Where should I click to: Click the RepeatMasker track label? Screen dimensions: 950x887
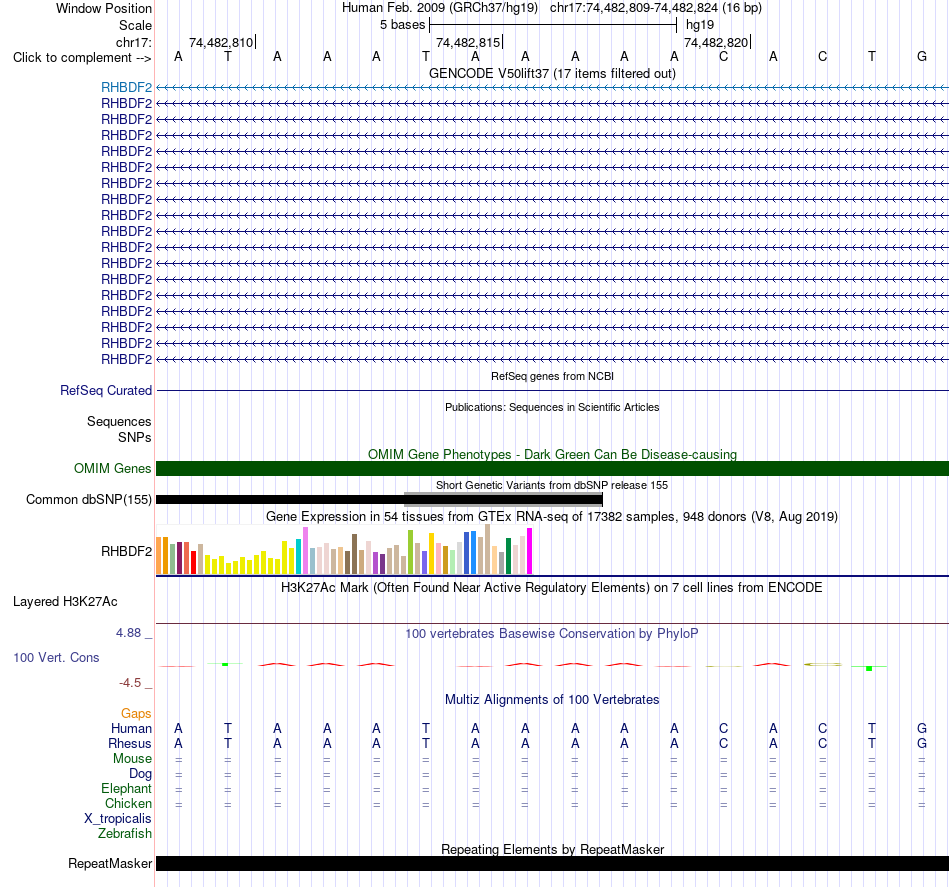[110, 863]
